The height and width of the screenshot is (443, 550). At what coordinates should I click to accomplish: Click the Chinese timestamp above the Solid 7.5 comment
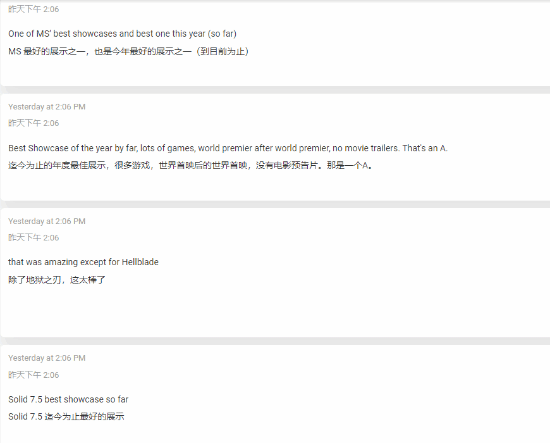[34, 375]
